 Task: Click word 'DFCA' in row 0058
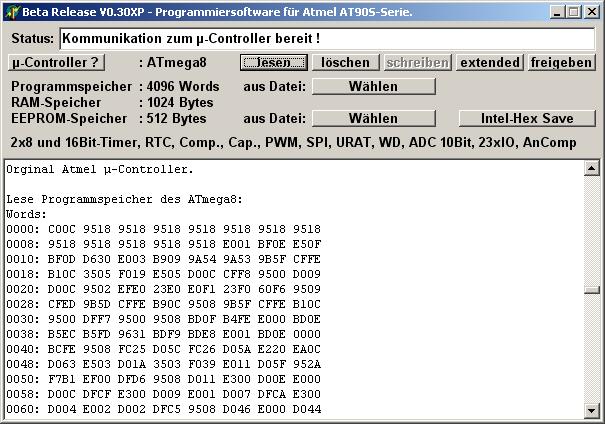272,395
